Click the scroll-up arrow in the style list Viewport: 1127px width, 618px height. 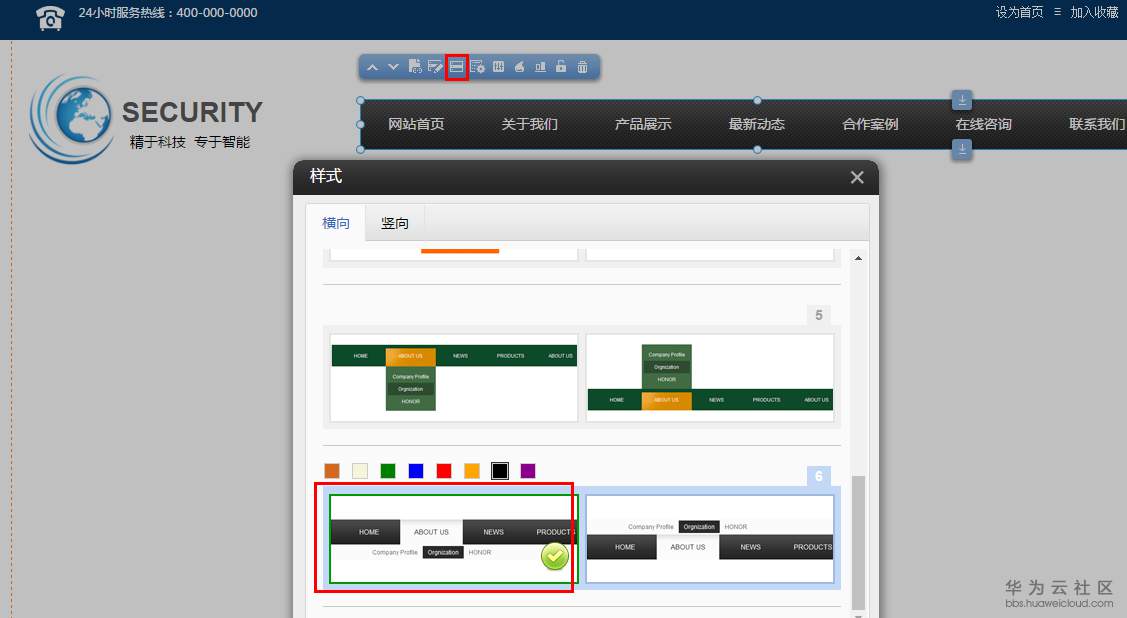858,258
